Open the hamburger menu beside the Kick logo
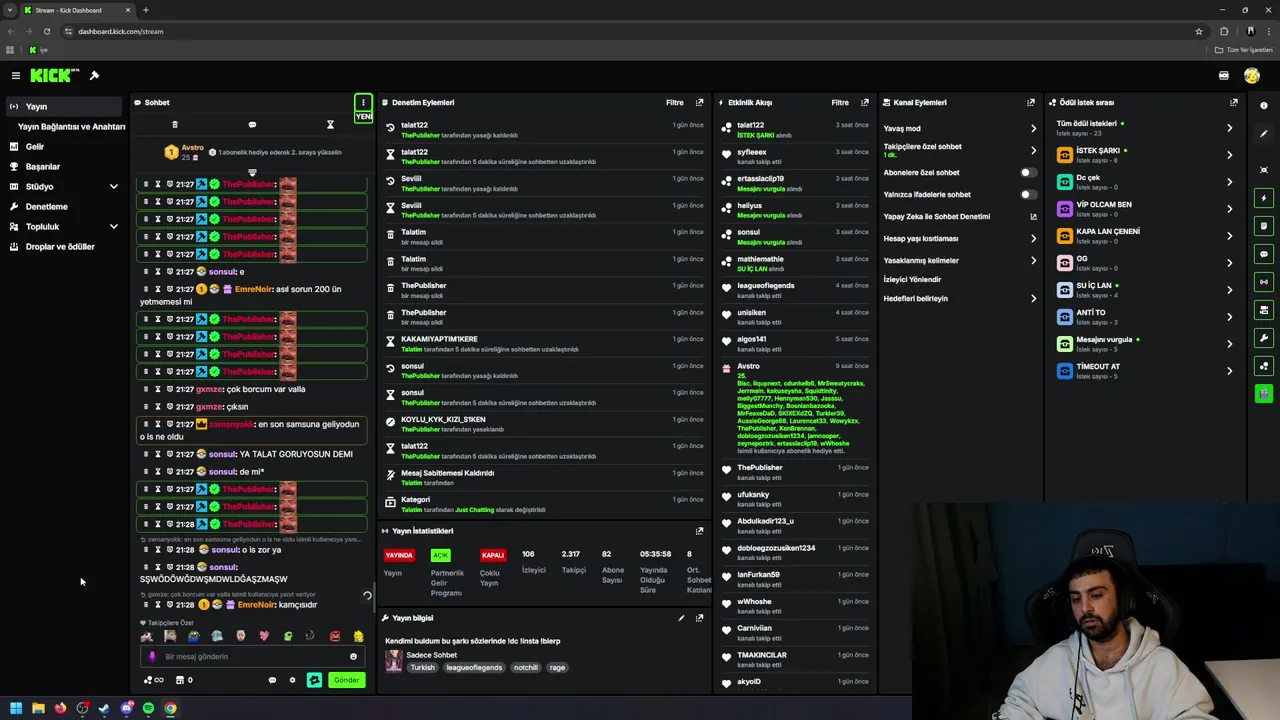1280x720 pixels. [x=16, y=76]
